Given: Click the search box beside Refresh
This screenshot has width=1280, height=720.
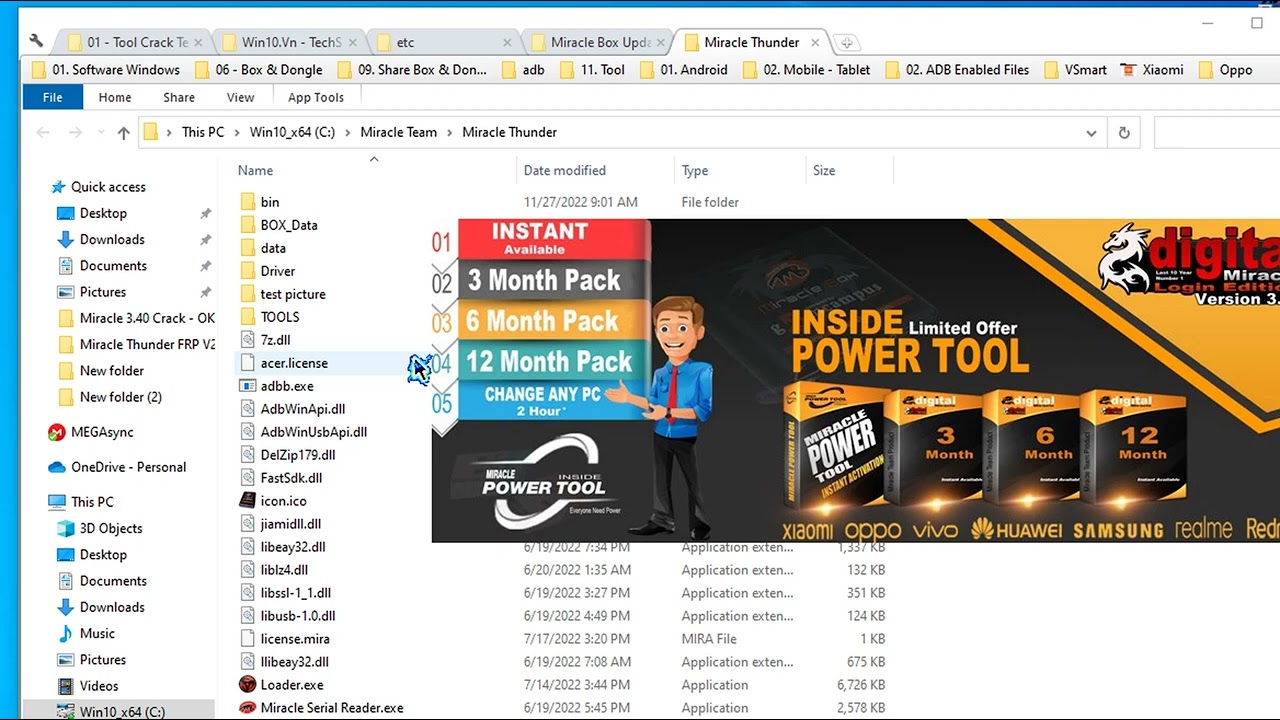Looking at the screenshot, I should click(x=1217, y=132).
